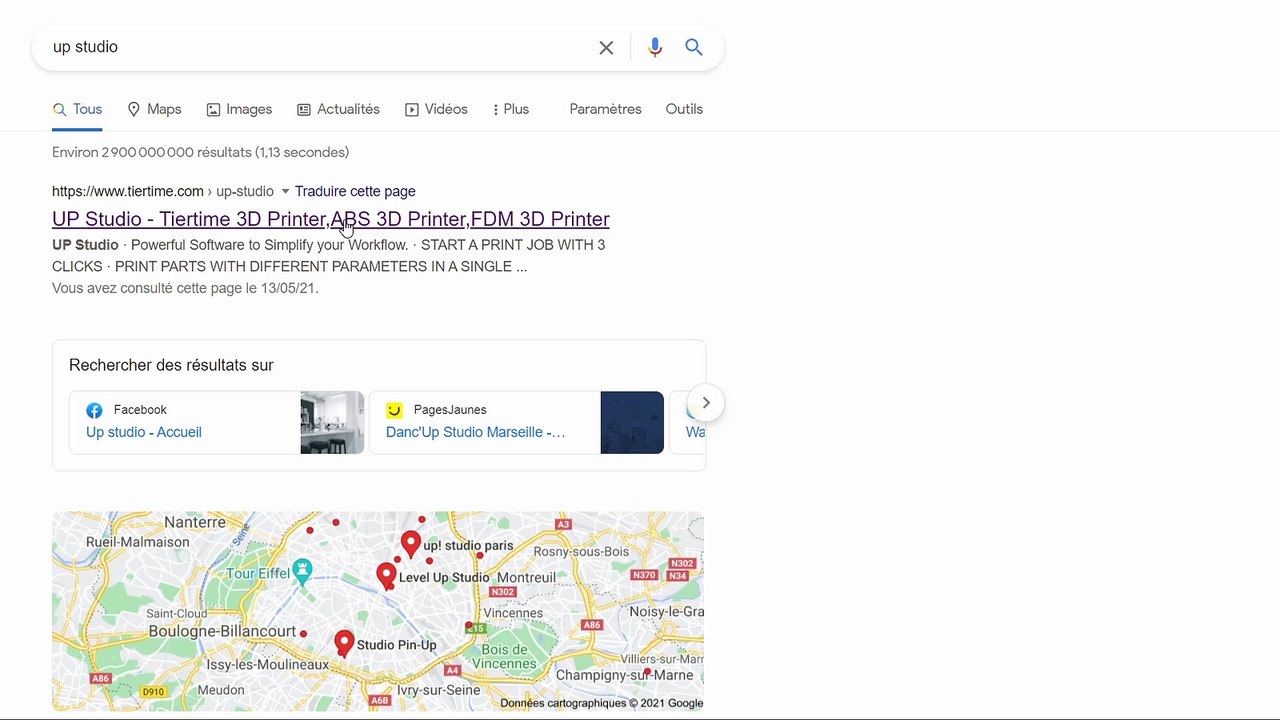Open Paramètres search settings
The height and width of the screenshot is (720, 1280).
(x=605, y=109)
